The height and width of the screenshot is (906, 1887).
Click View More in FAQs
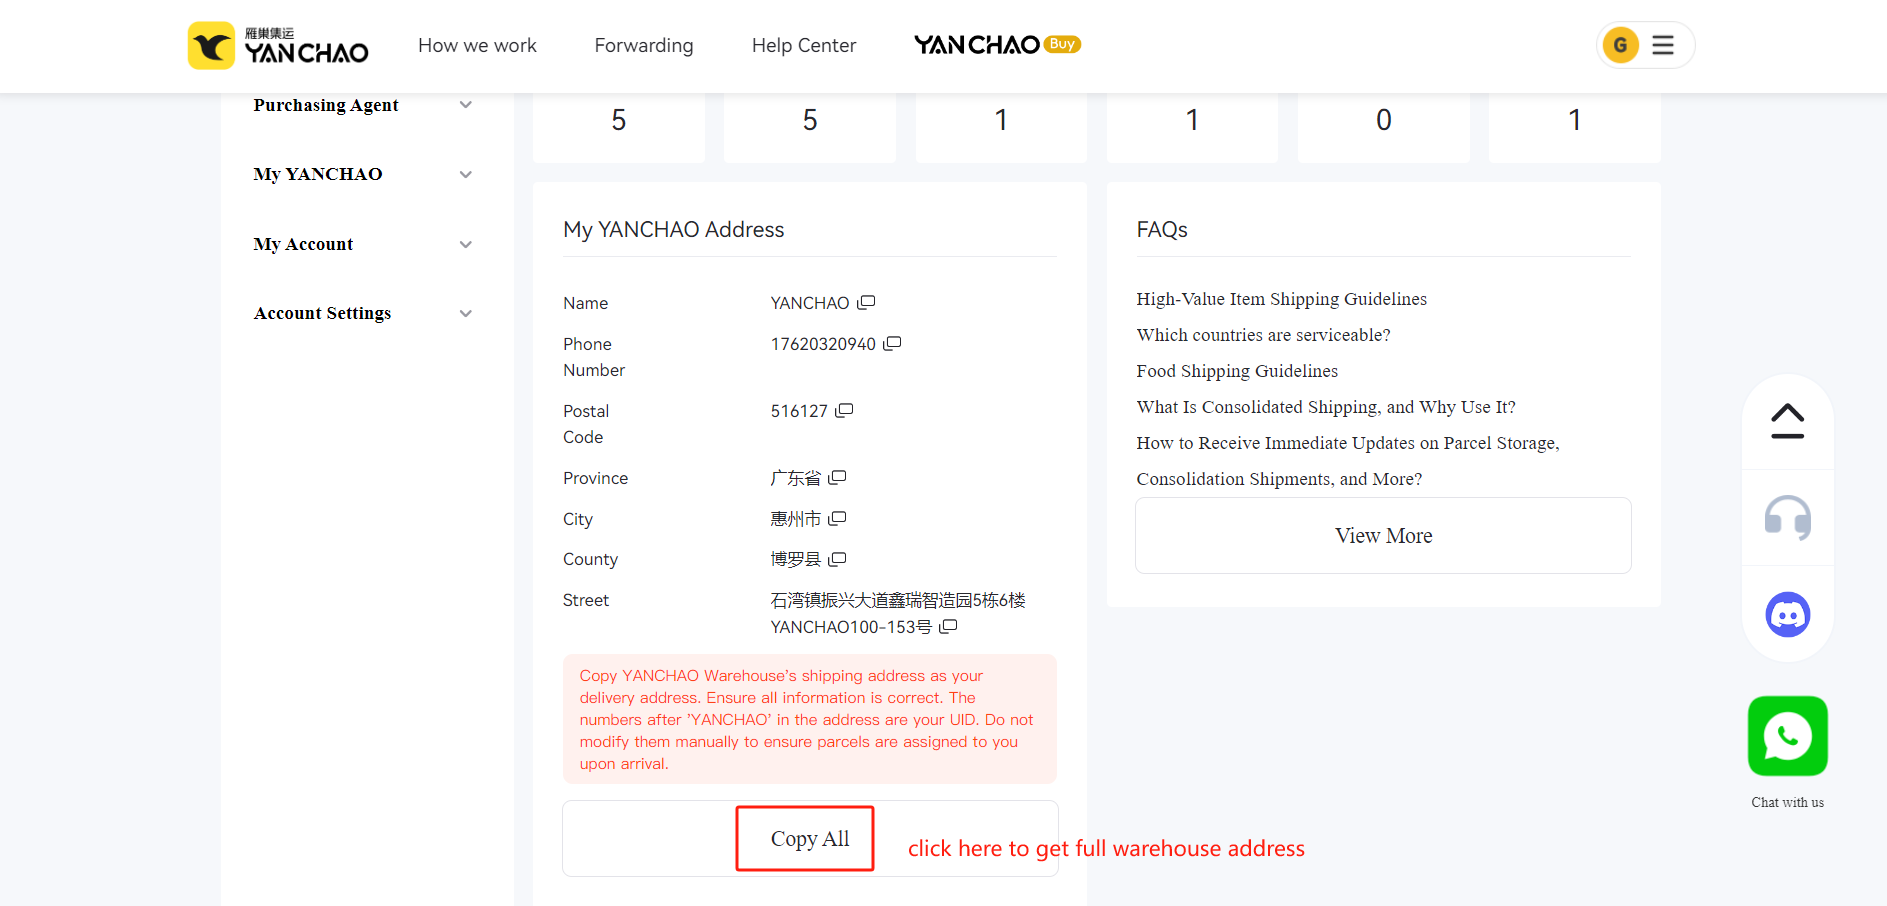point(1383,536)
